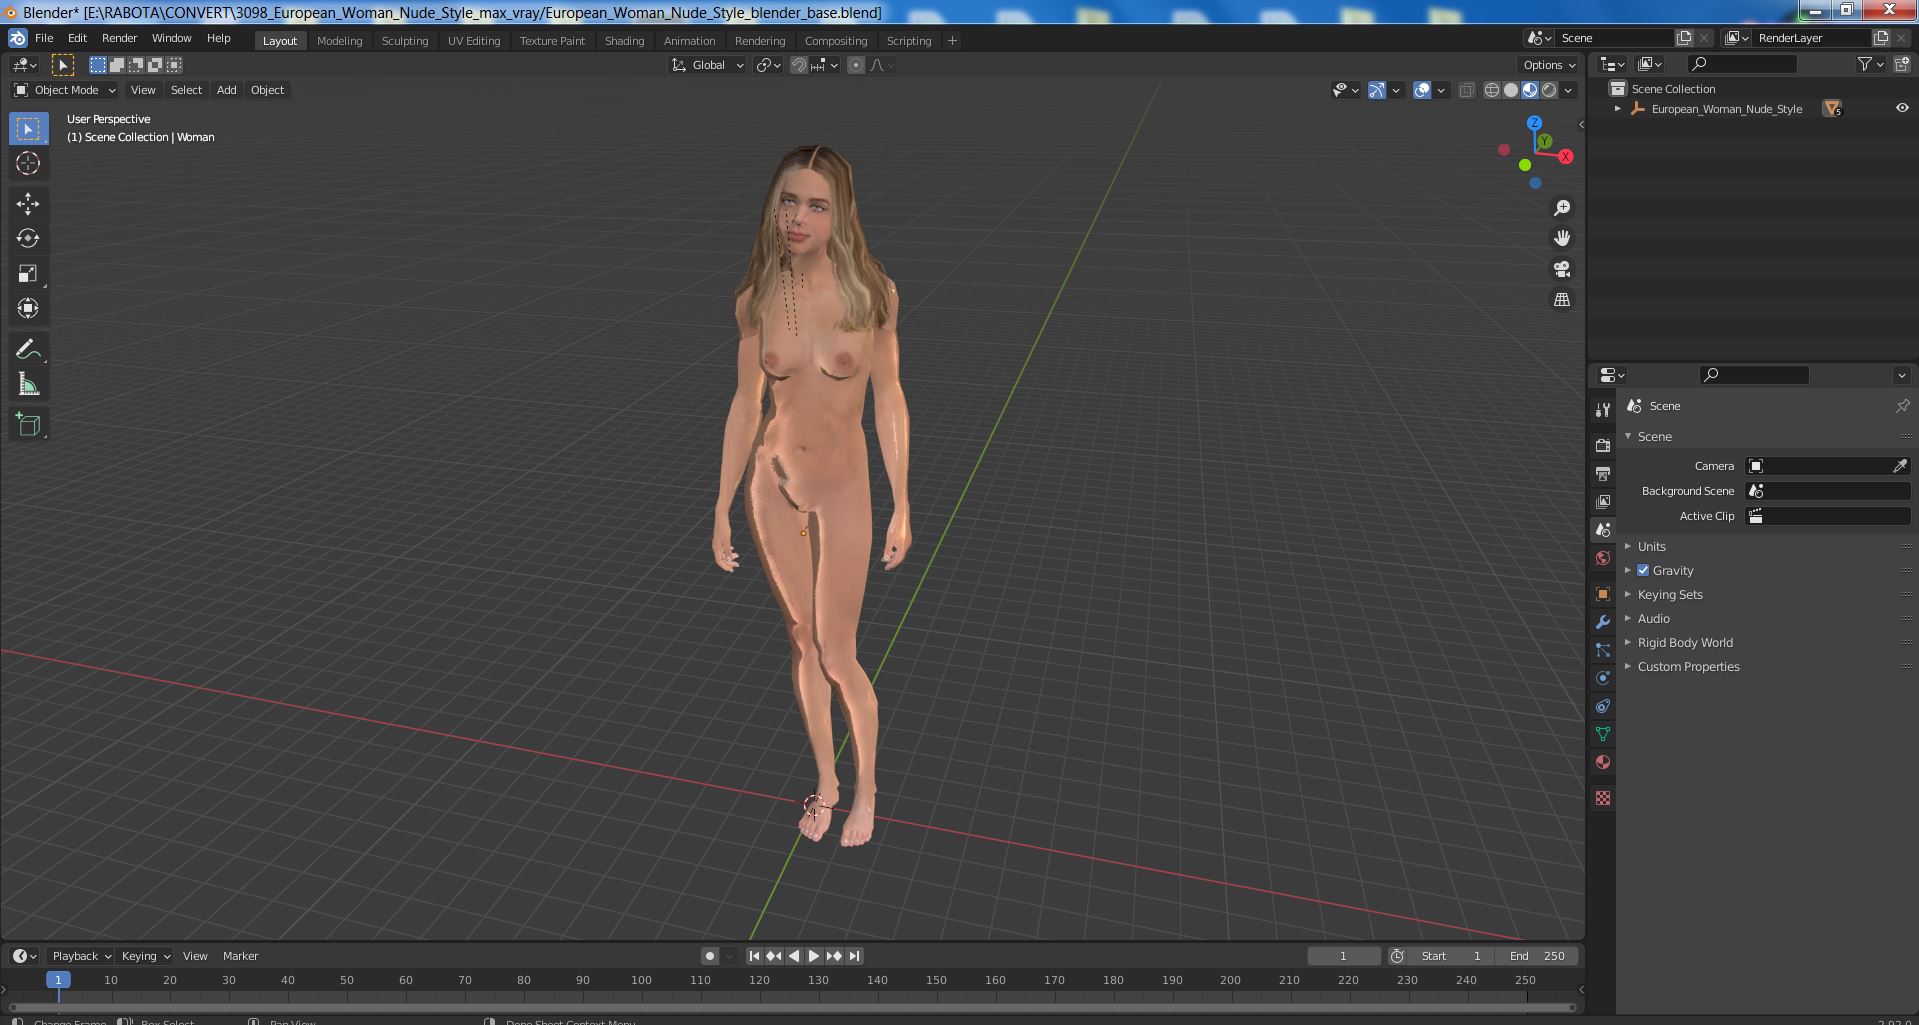Select the Scale tool
The image size is (1919, 1025).
click(x=28, y=273)
